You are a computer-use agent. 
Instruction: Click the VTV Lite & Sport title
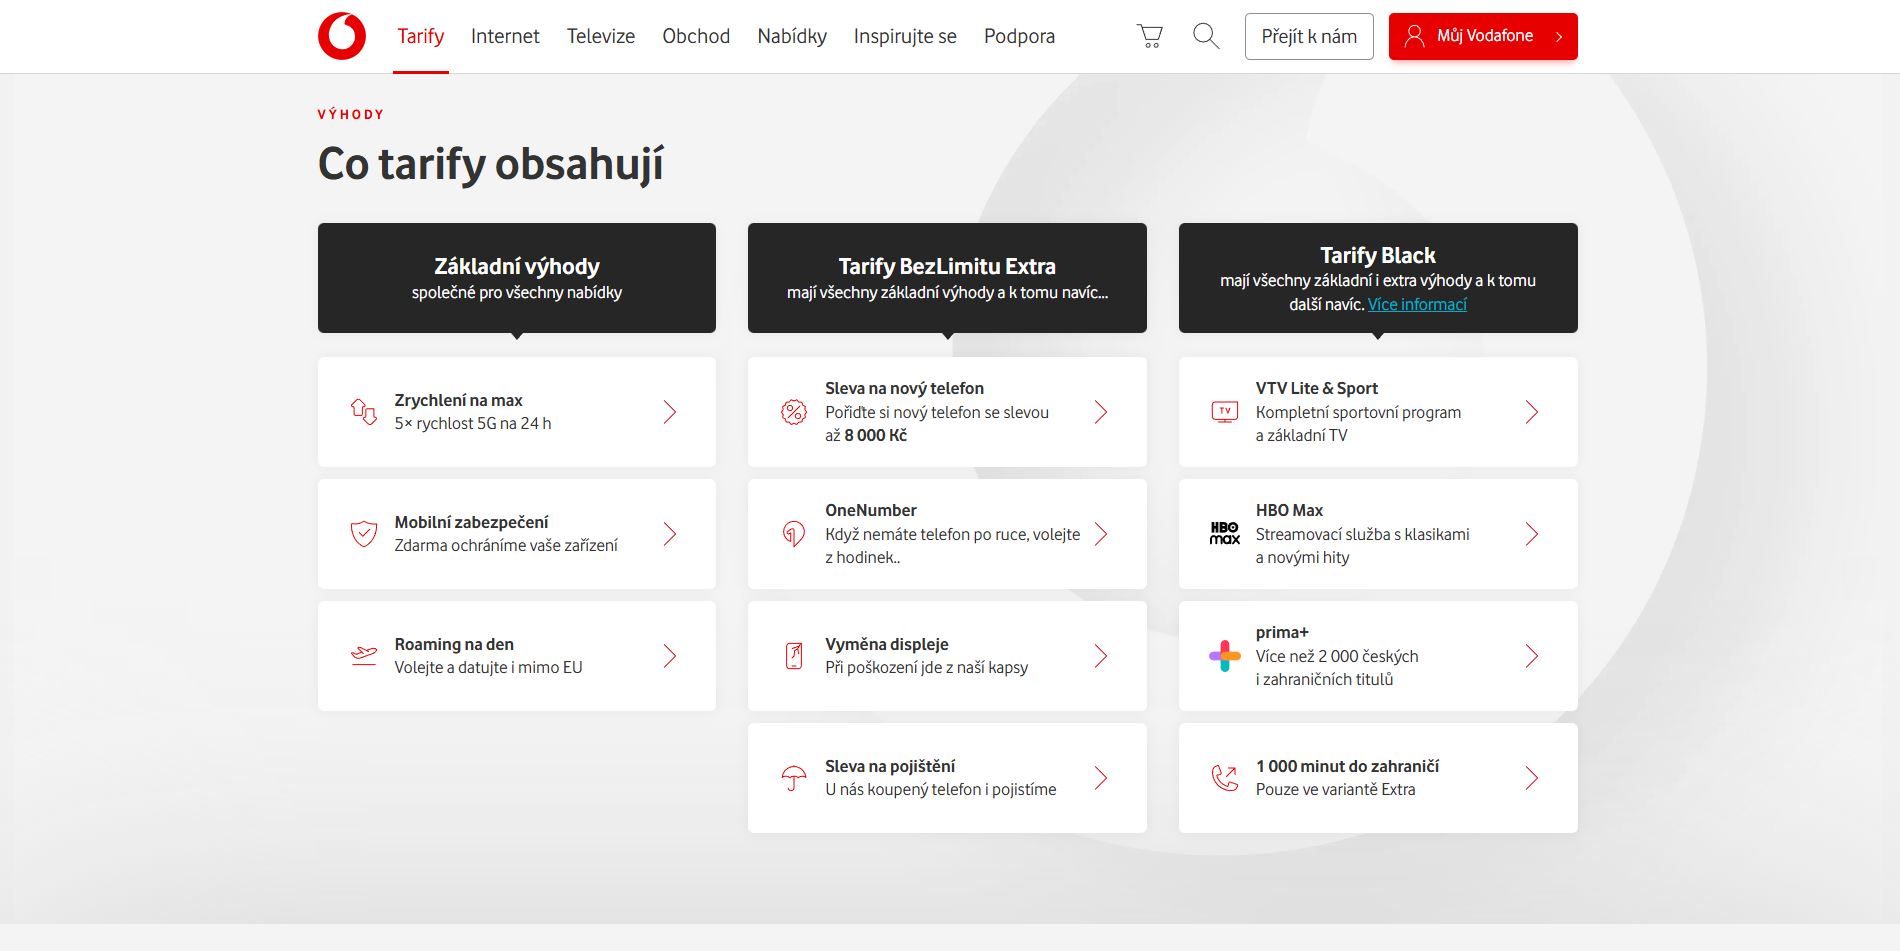click(1316, 388)
